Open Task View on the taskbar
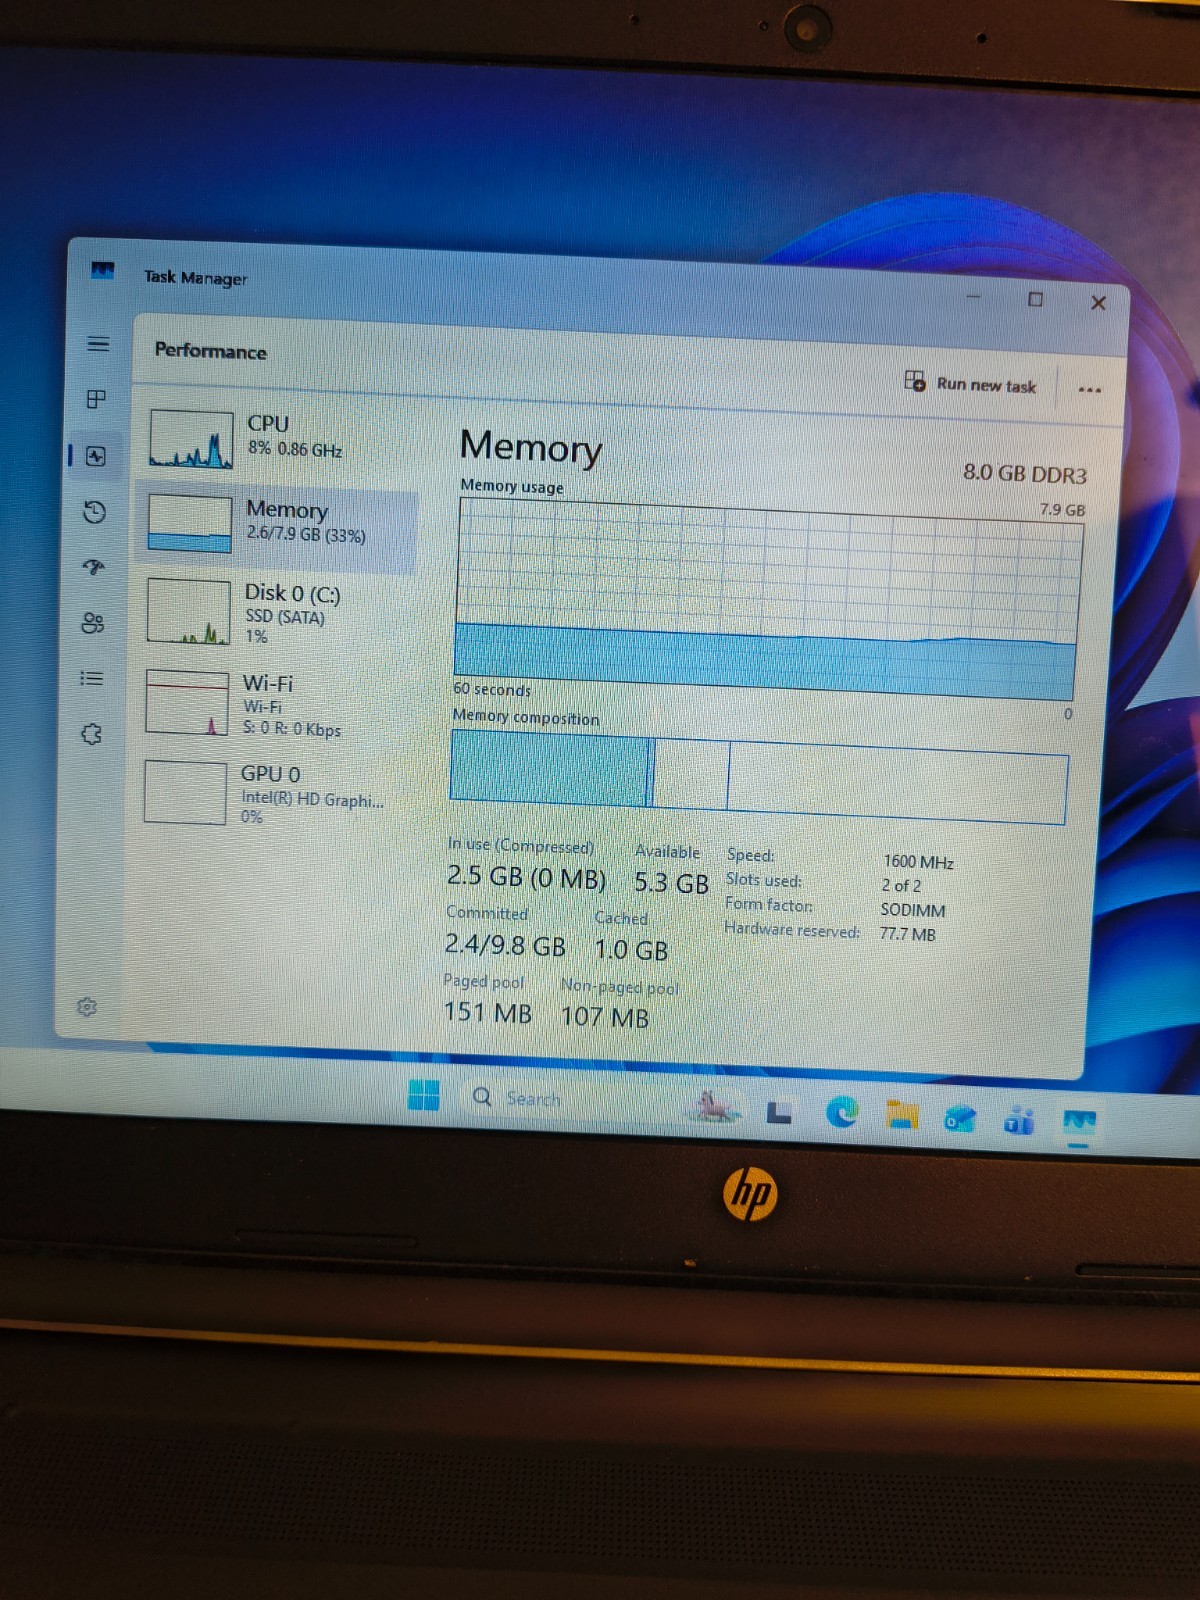Screen dimensions: 1200x1600 click(779, 1111)
